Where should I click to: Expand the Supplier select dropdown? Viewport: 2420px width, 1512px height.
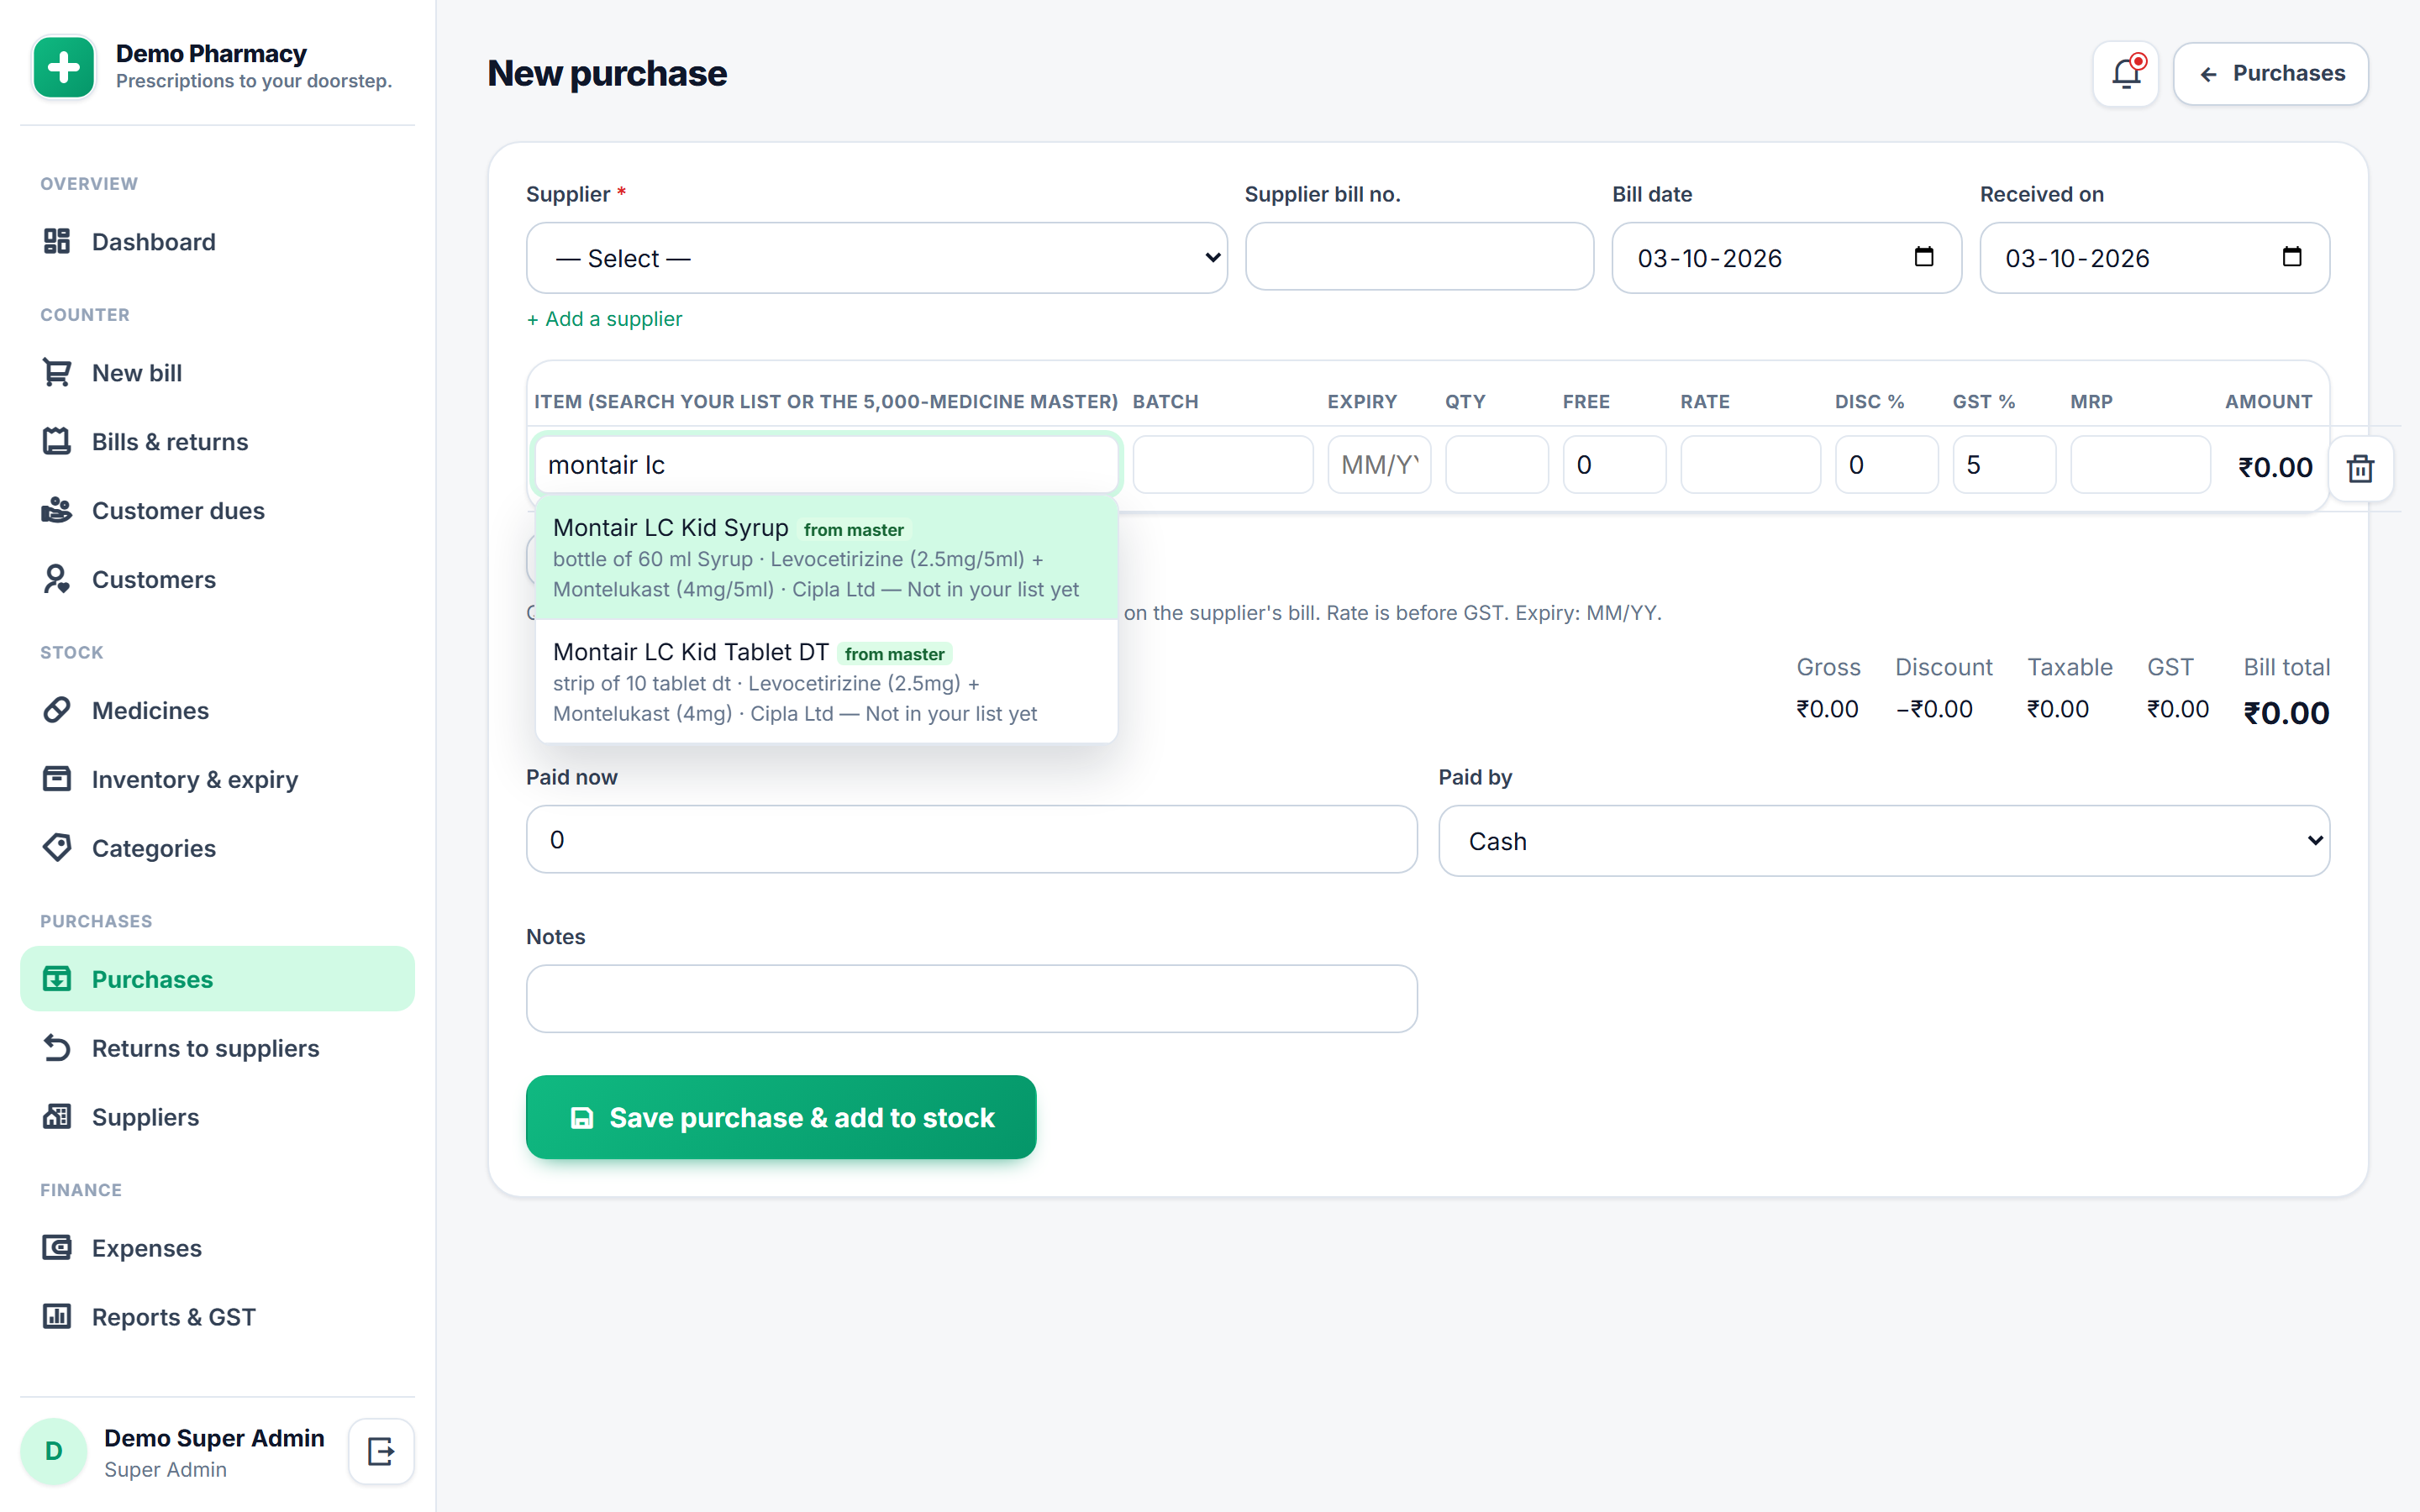tap(876, 258)
